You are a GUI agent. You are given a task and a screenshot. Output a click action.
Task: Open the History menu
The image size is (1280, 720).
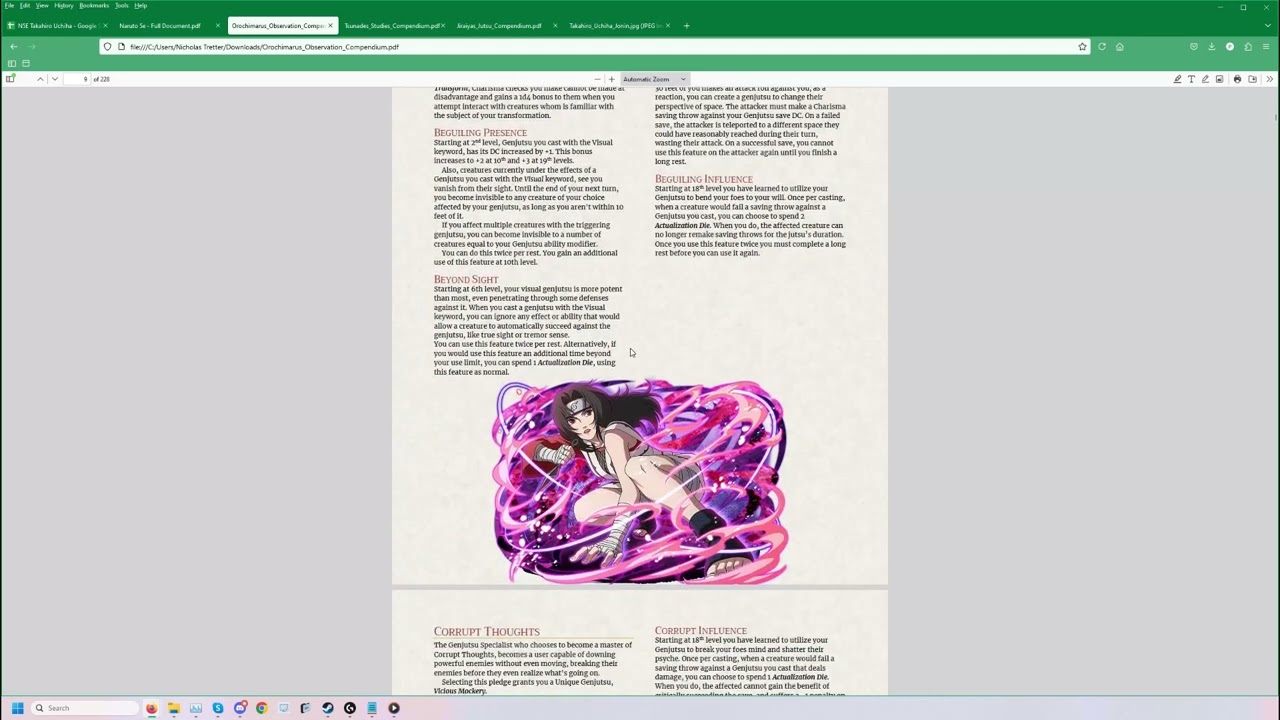(64, 5)
